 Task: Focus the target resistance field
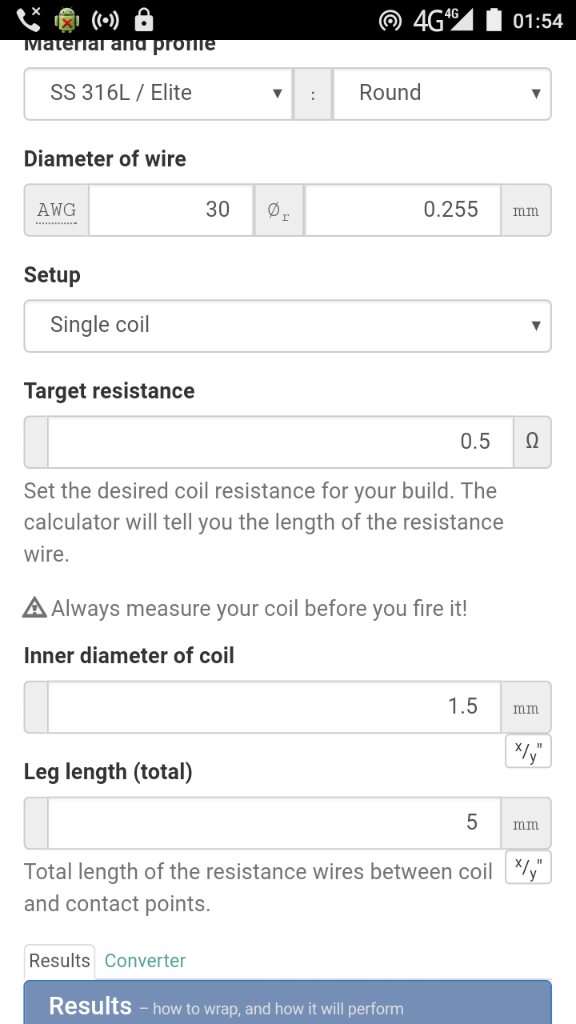tap(280, 442)
